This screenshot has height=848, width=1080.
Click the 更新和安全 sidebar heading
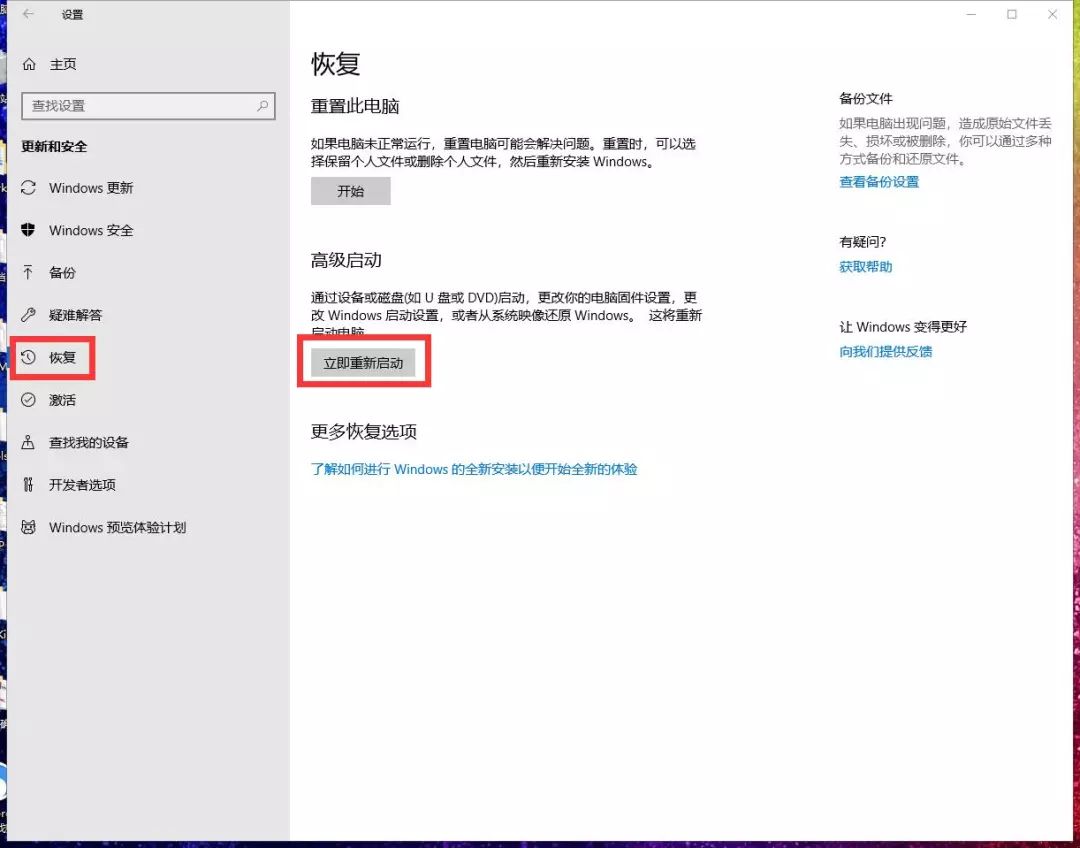(x=54, y=146)
